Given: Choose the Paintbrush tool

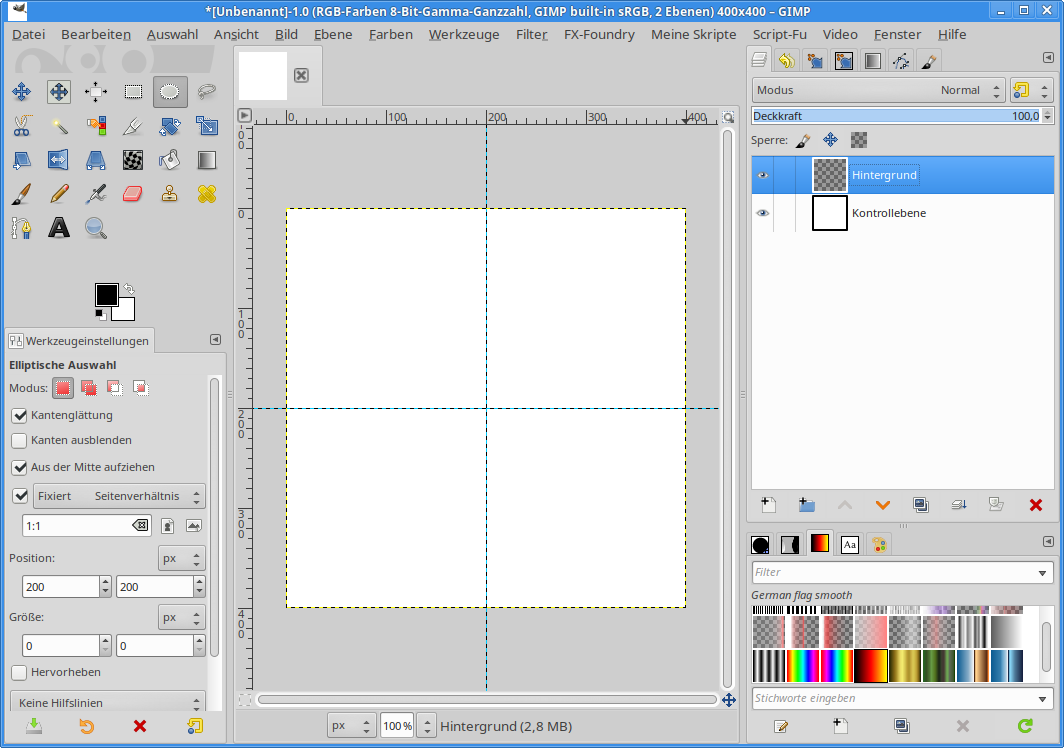Looking at the screenshot, I should click(x=22, y=193).
